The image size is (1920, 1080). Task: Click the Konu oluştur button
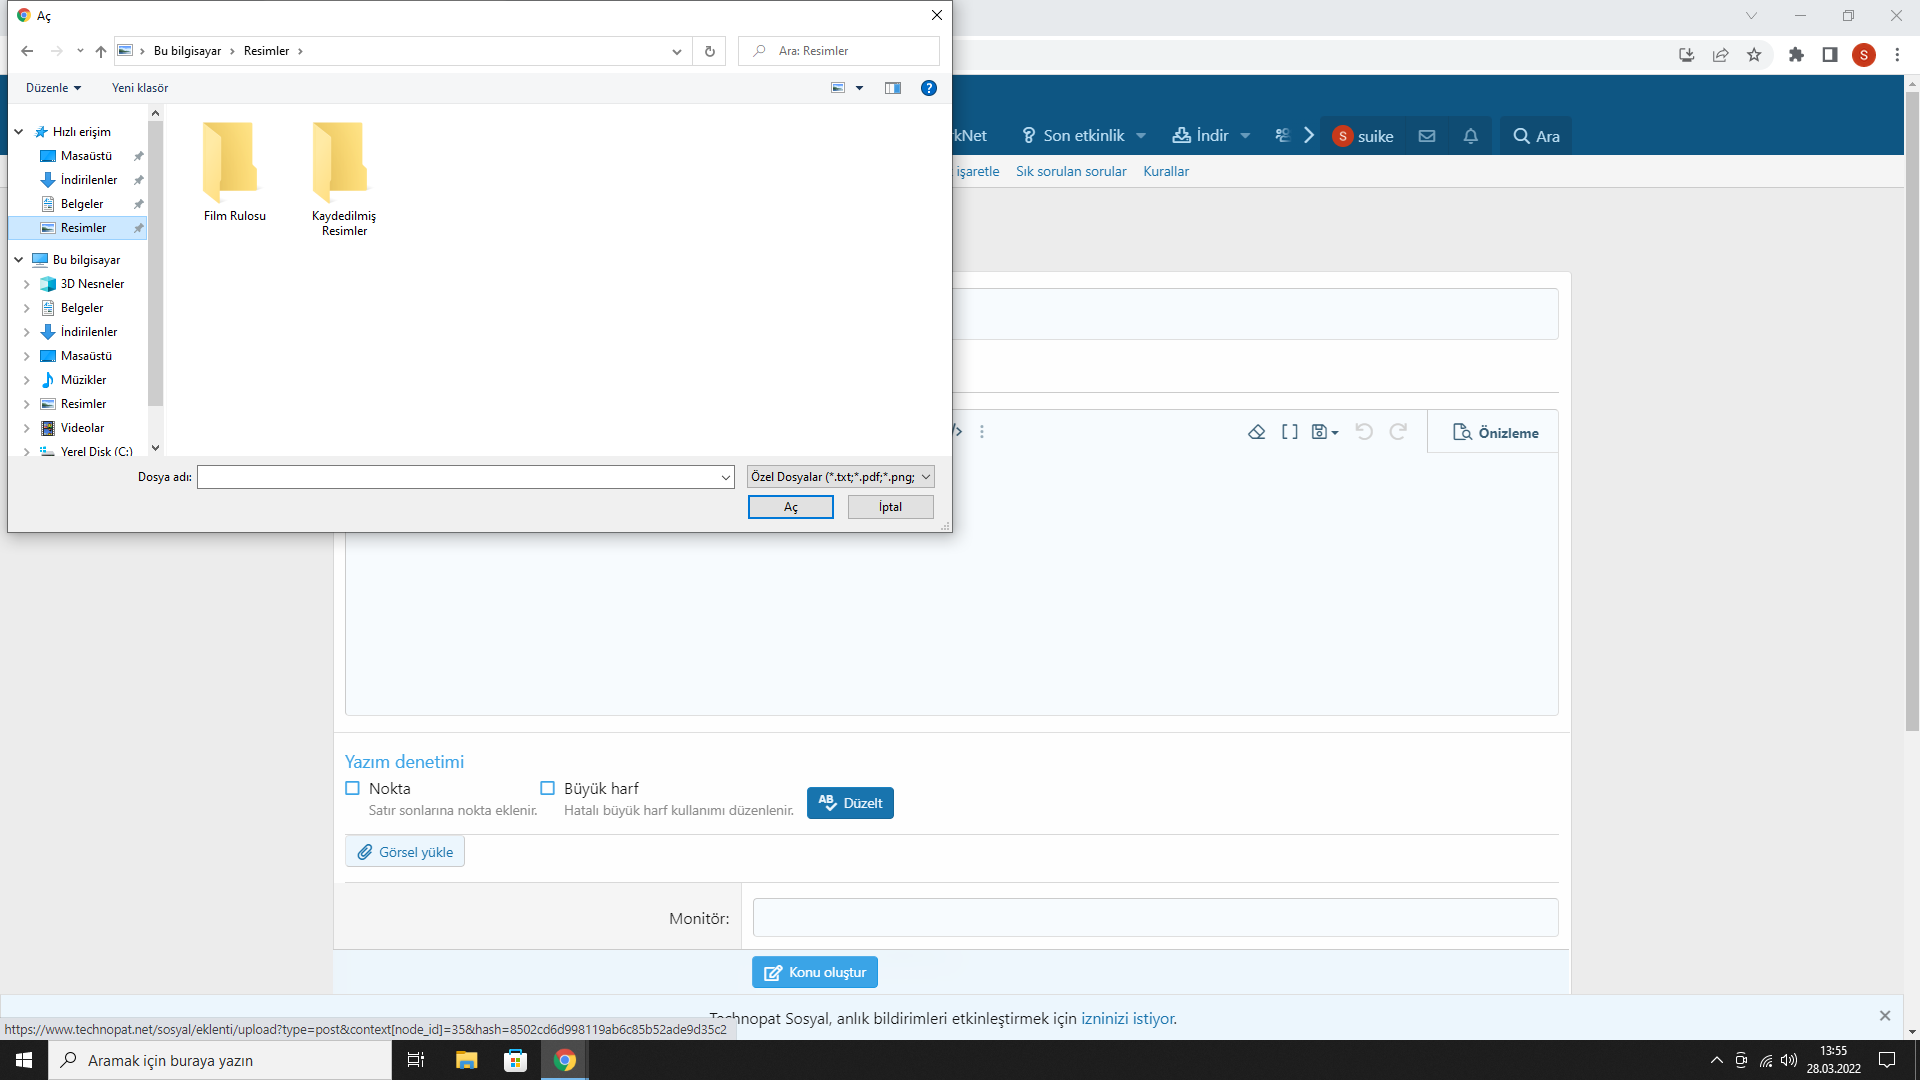pos(815,972)
